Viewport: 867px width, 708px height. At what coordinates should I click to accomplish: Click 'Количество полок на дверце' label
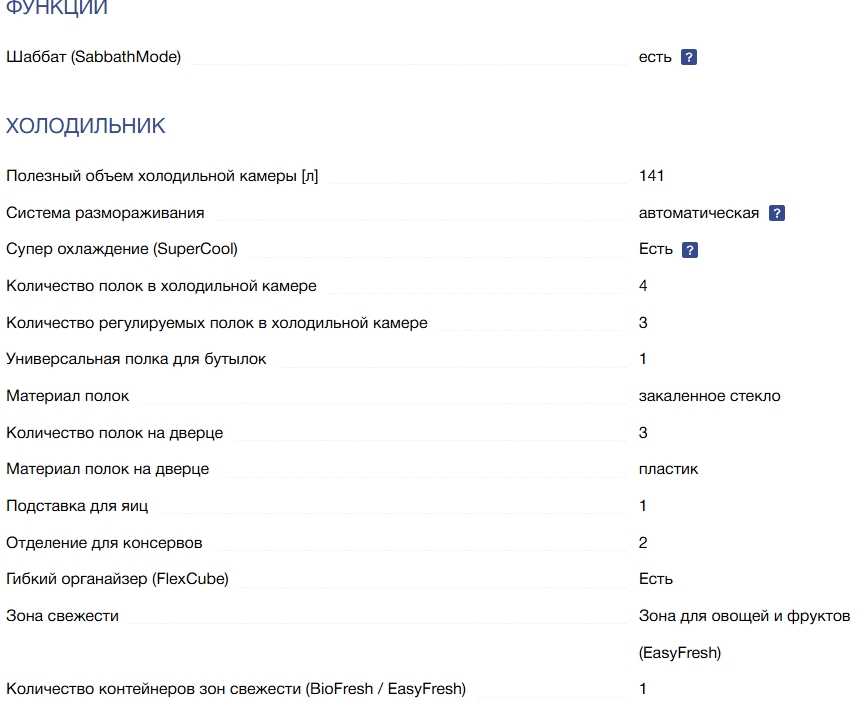114,433
